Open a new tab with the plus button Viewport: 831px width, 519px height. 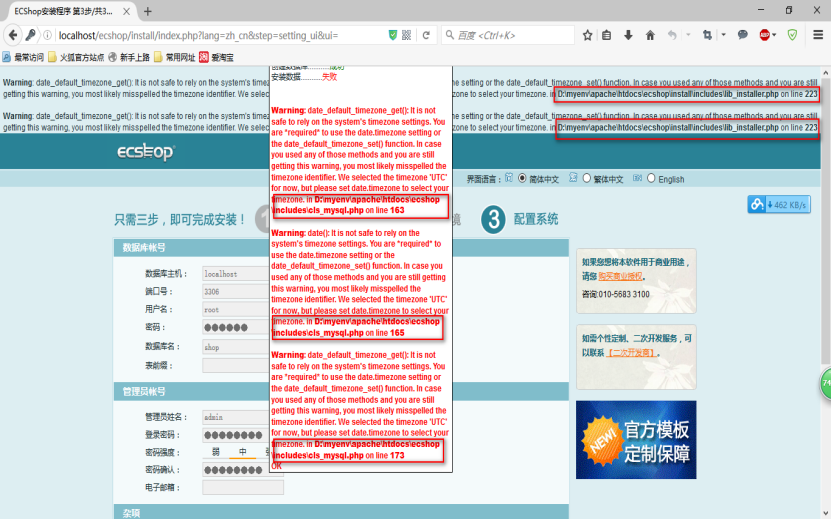point(148,11)
